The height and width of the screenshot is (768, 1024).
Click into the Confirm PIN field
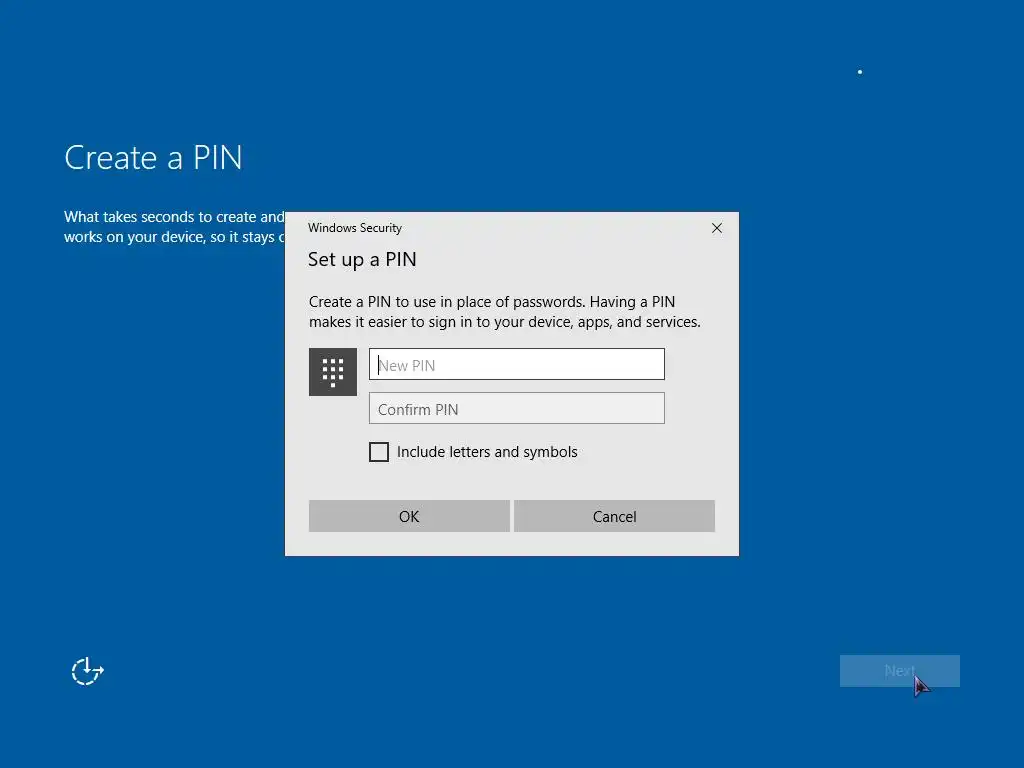[x=517, y=408]
